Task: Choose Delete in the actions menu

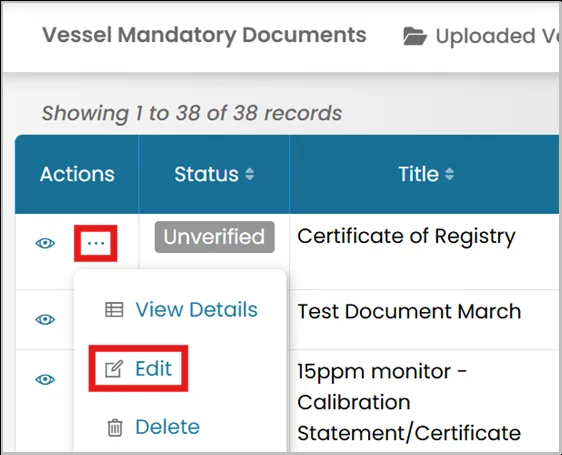Action: click(x=167, y=427)
